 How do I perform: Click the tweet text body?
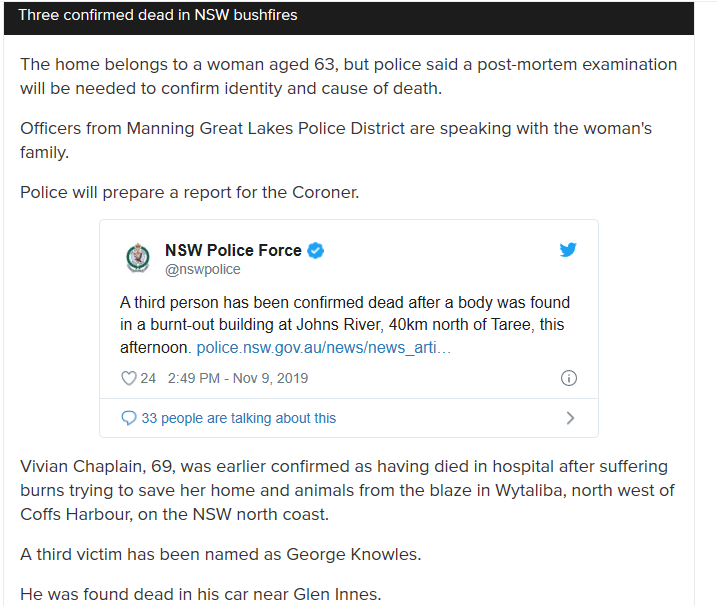(x=345, y=325)
